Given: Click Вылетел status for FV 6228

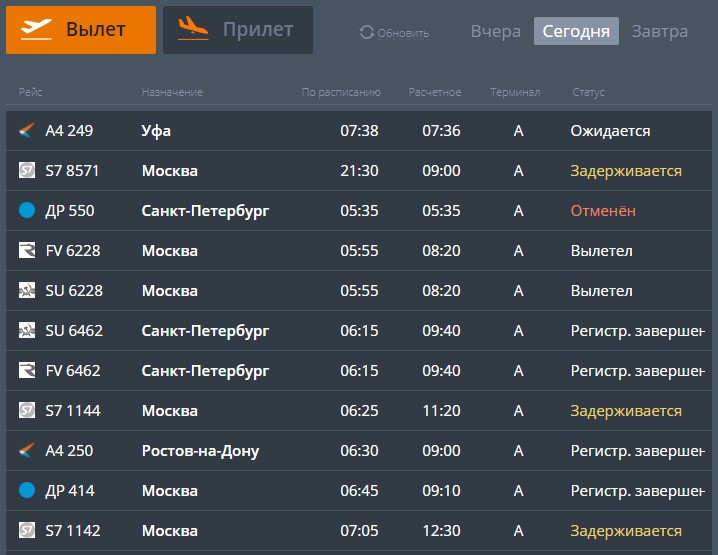Looking at the screenshot, I should click(601, 251).
